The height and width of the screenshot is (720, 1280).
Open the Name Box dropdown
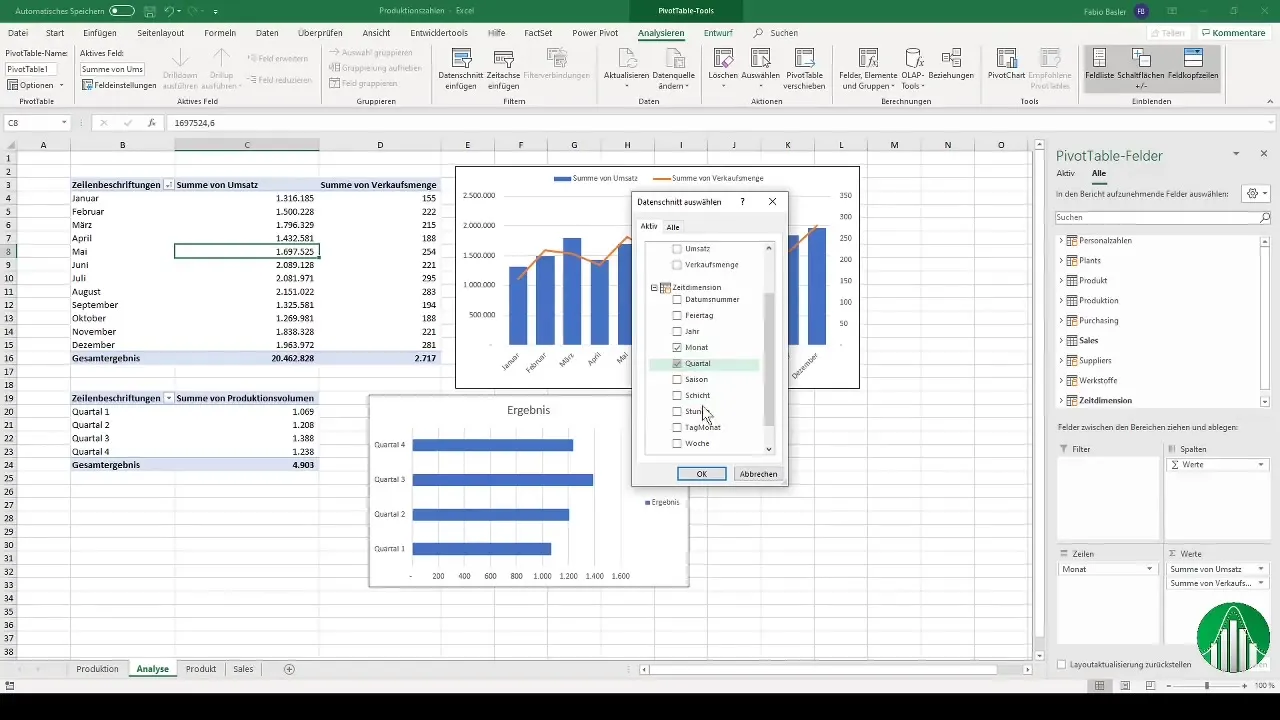tap(64, 123)
